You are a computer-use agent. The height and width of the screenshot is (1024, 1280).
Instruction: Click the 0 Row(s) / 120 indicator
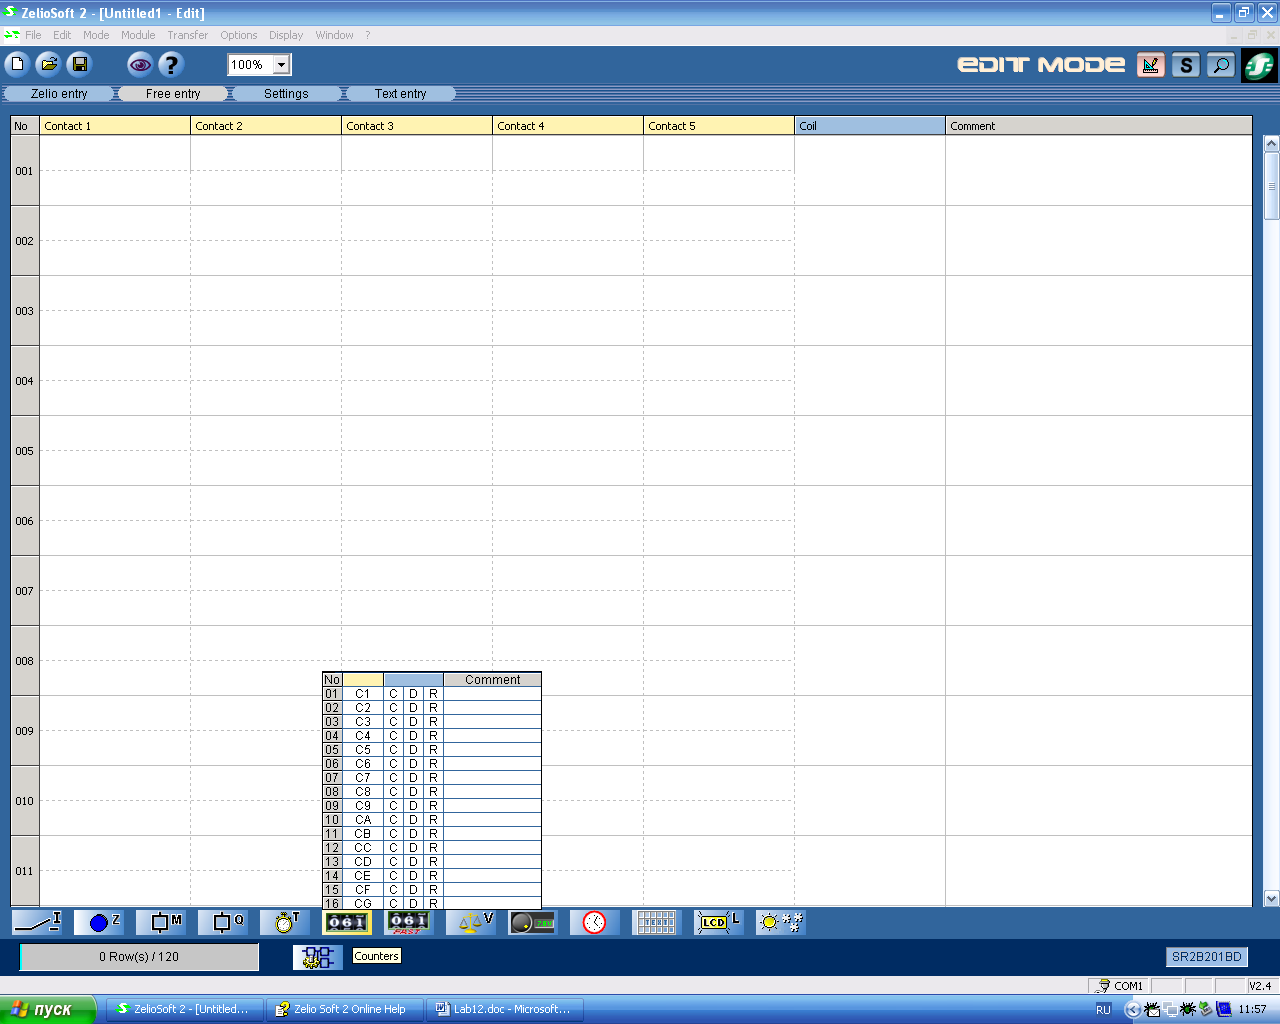point(139,957)
